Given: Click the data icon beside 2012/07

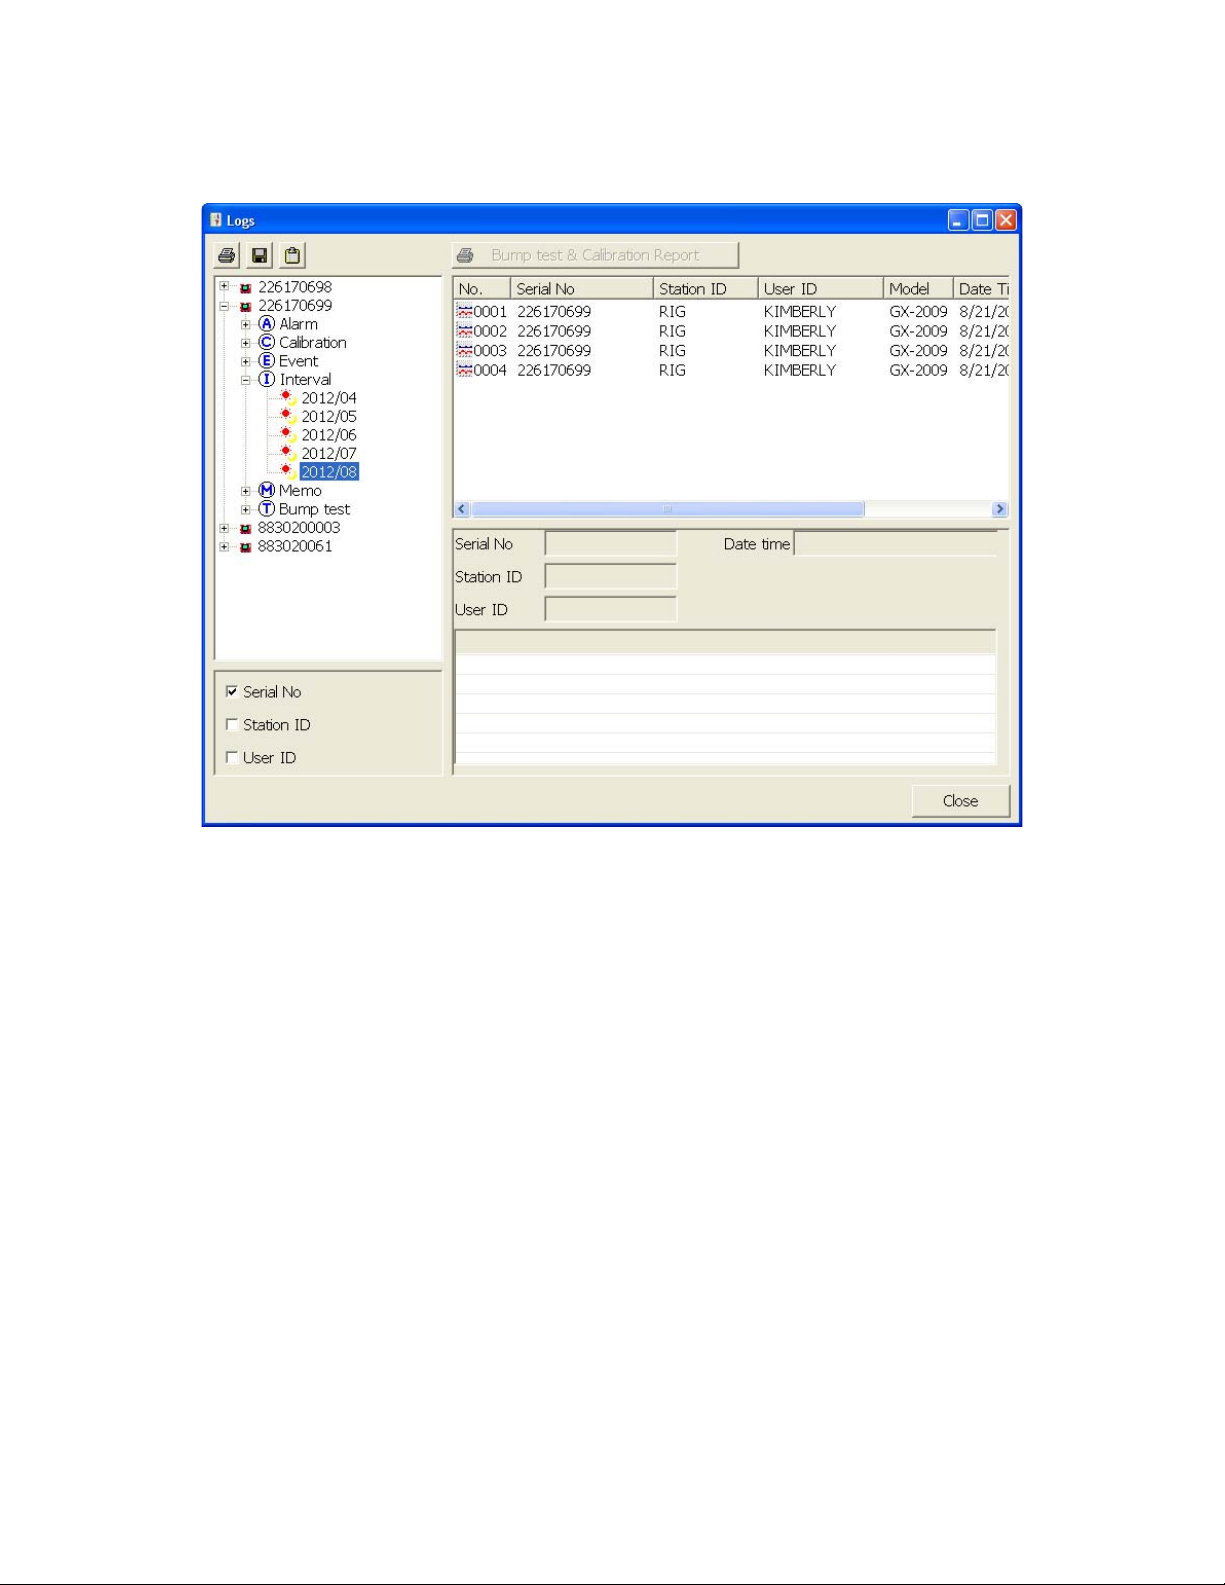Looking at the screenshot, I should pos(289,453).
